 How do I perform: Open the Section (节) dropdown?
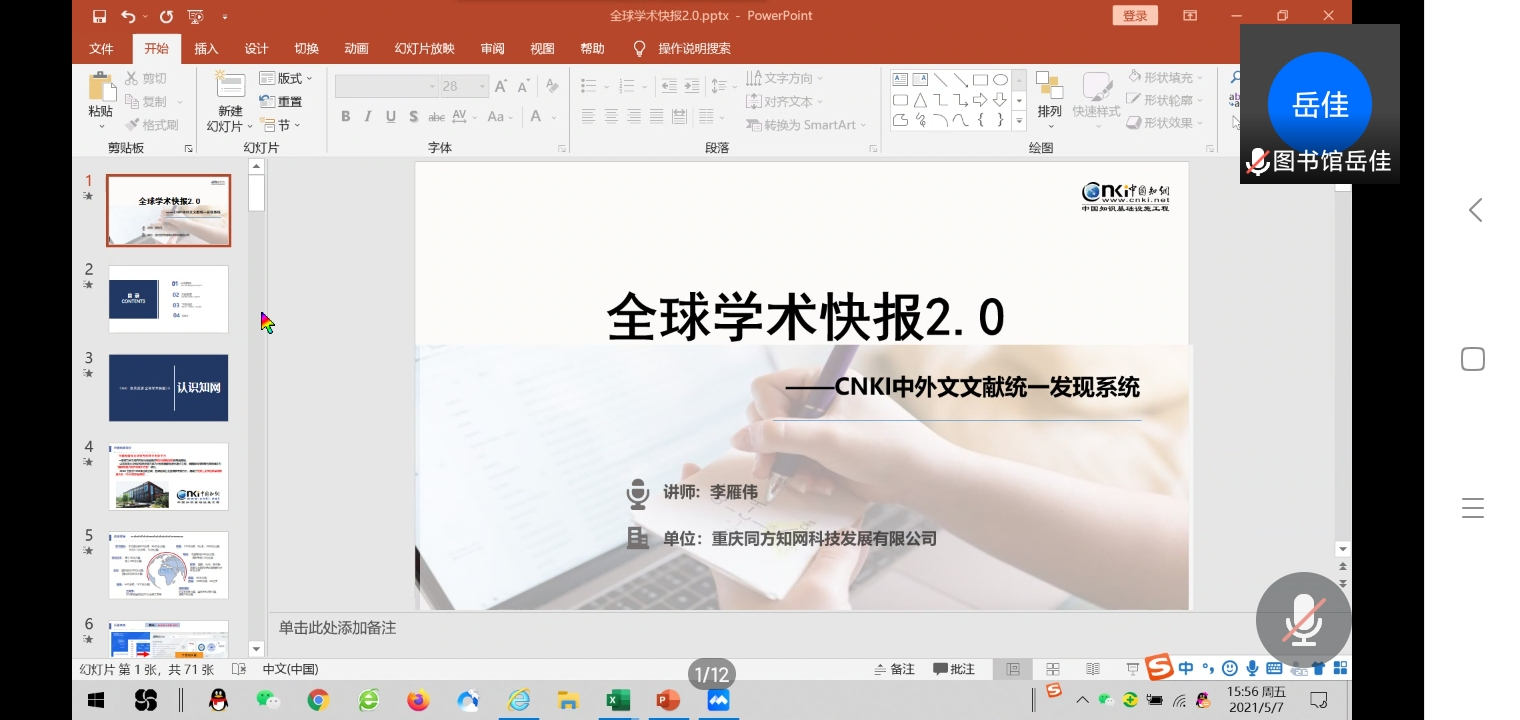(x=280, y=125)
